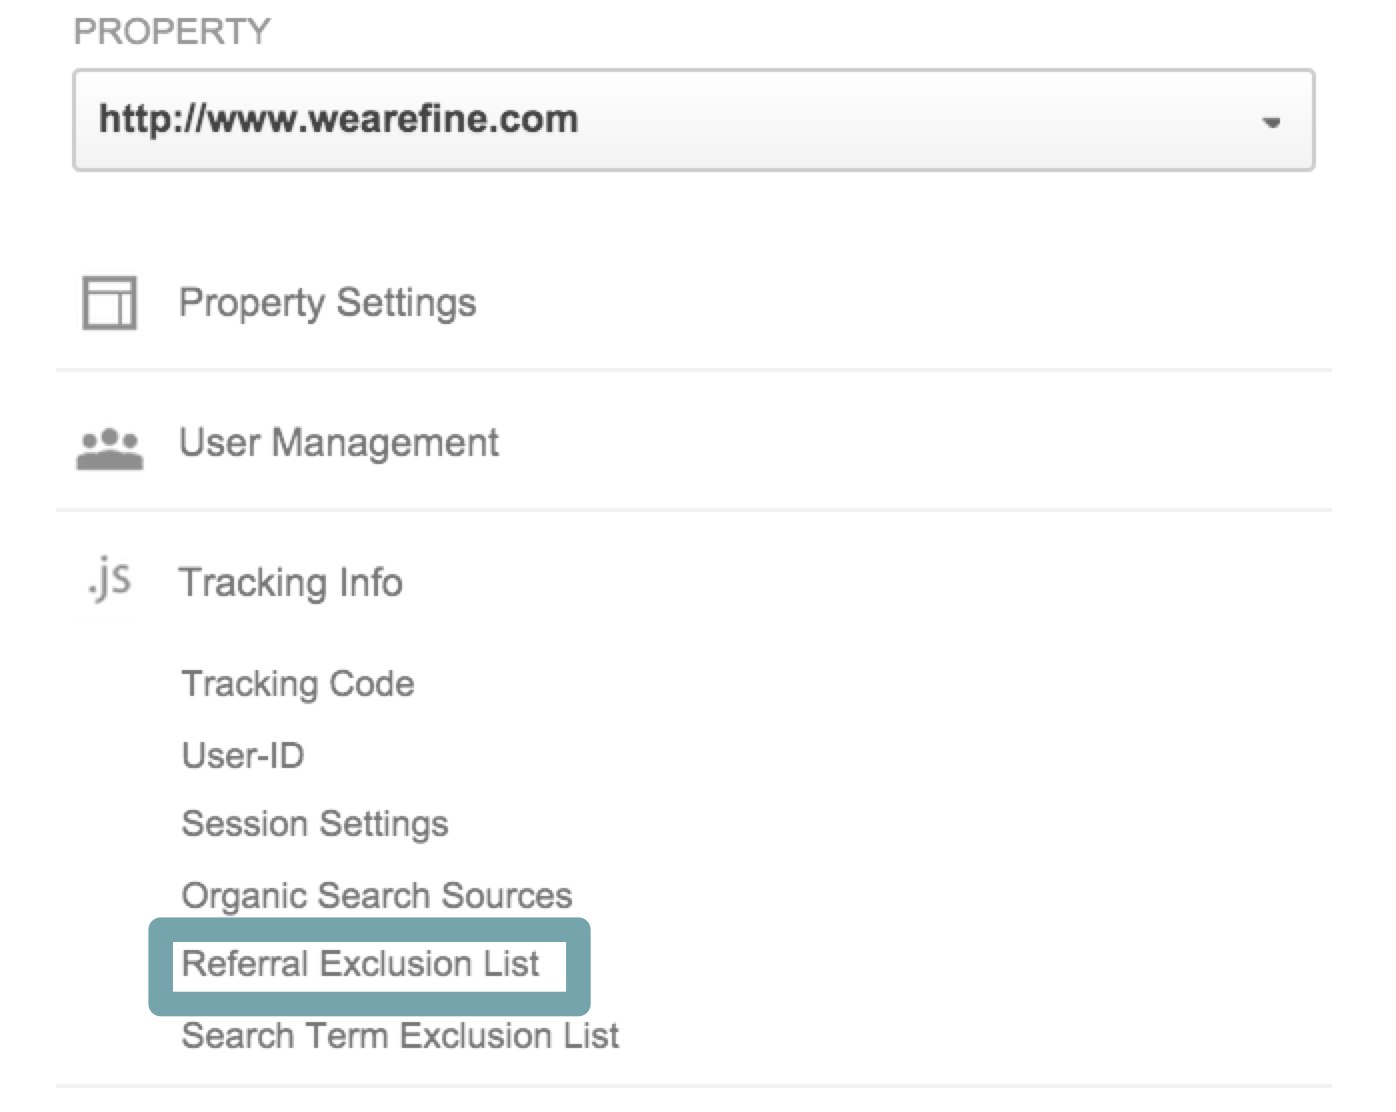Viewport: 1396px width, 1112px height.
Task: Go to Tracking Code
Action: 298,684
